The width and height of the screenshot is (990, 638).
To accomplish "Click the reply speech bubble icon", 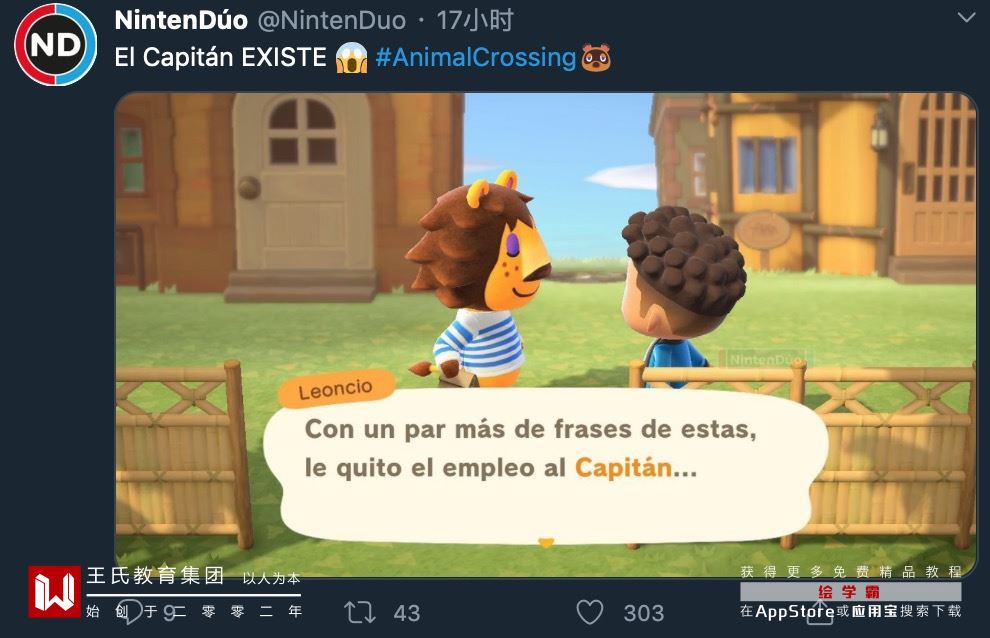I will click(x=130, y=612).
